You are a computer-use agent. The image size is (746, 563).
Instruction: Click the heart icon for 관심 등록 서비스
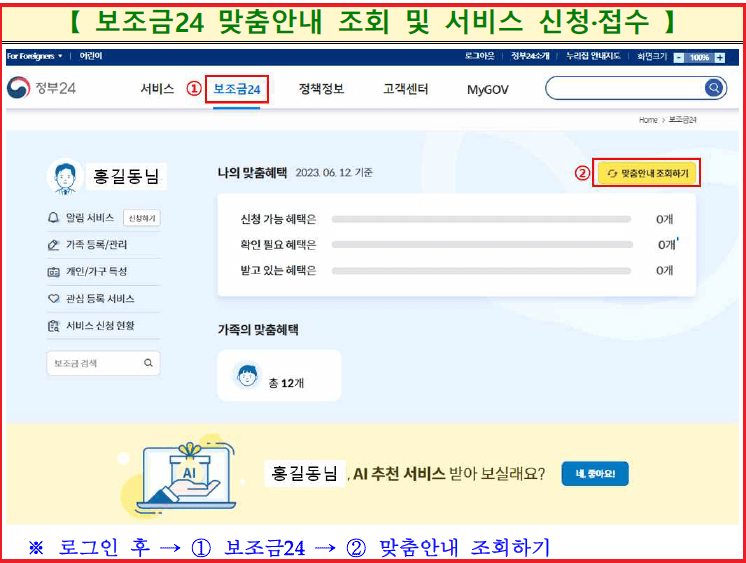click(53, 298)
